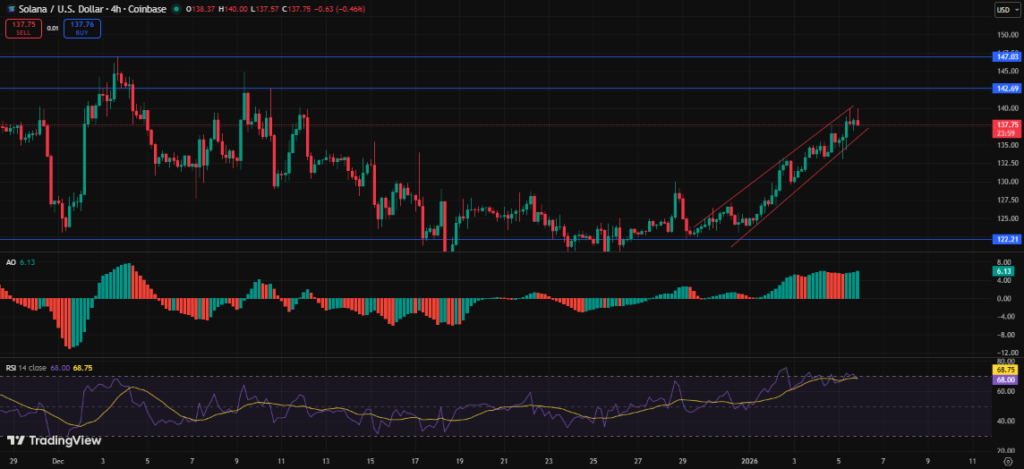This screenshot has height=469, width=1024.
Task: Click the red 137.75 current price label
Action: click(x=1006, y=124)
